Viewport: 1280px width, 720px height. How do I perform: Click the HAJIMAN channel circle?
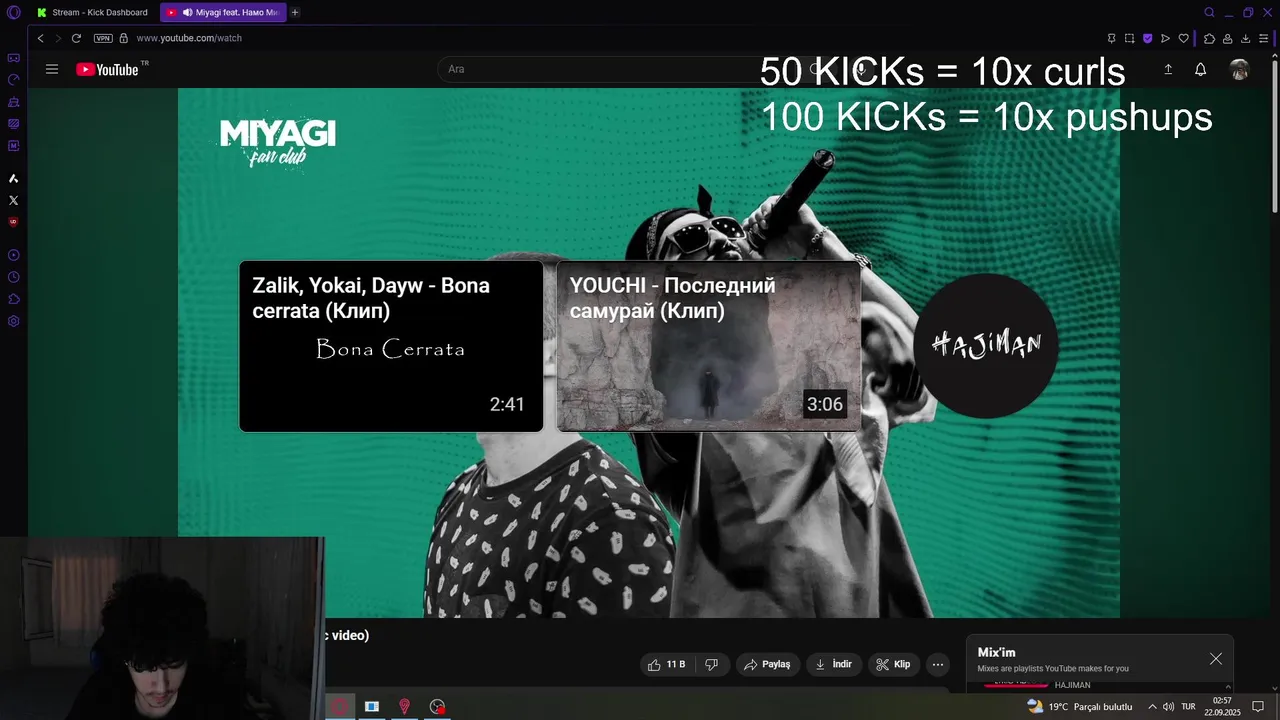coord(986,345)
